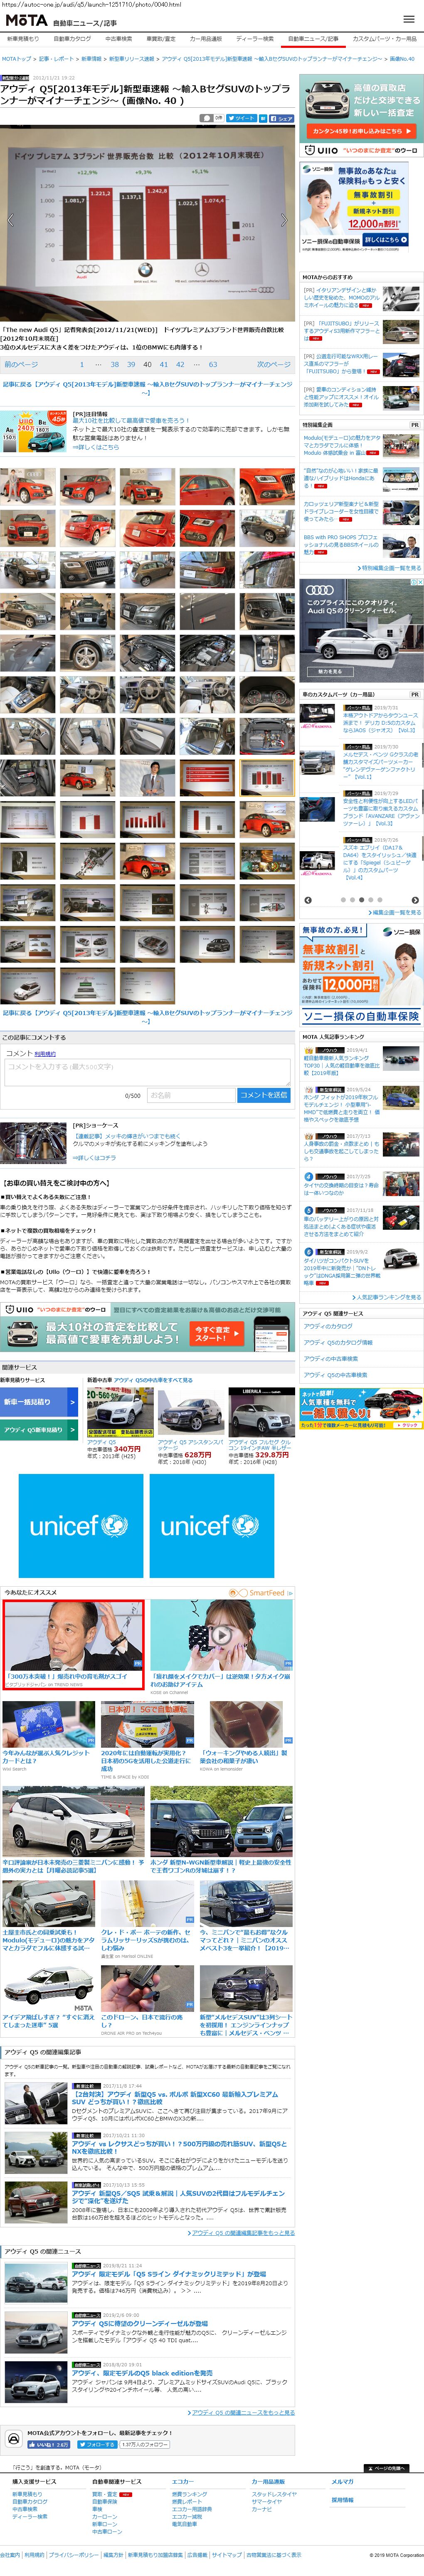This screenshot has height=2576, width=424.
Task: Click the left arrow of the custom parts carousel
Action: point(308,900)
